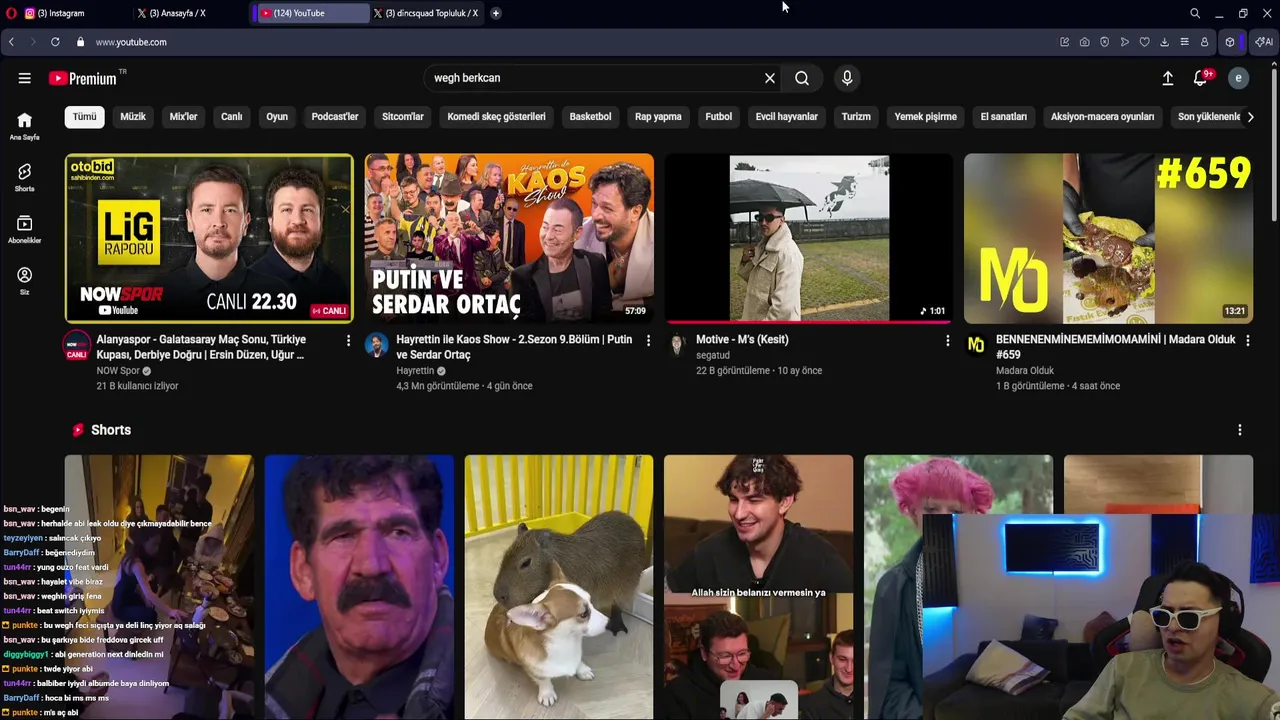The image size is (1280, 720).
Task: Open options for Motive - M's video
Action: coord(947,341)
